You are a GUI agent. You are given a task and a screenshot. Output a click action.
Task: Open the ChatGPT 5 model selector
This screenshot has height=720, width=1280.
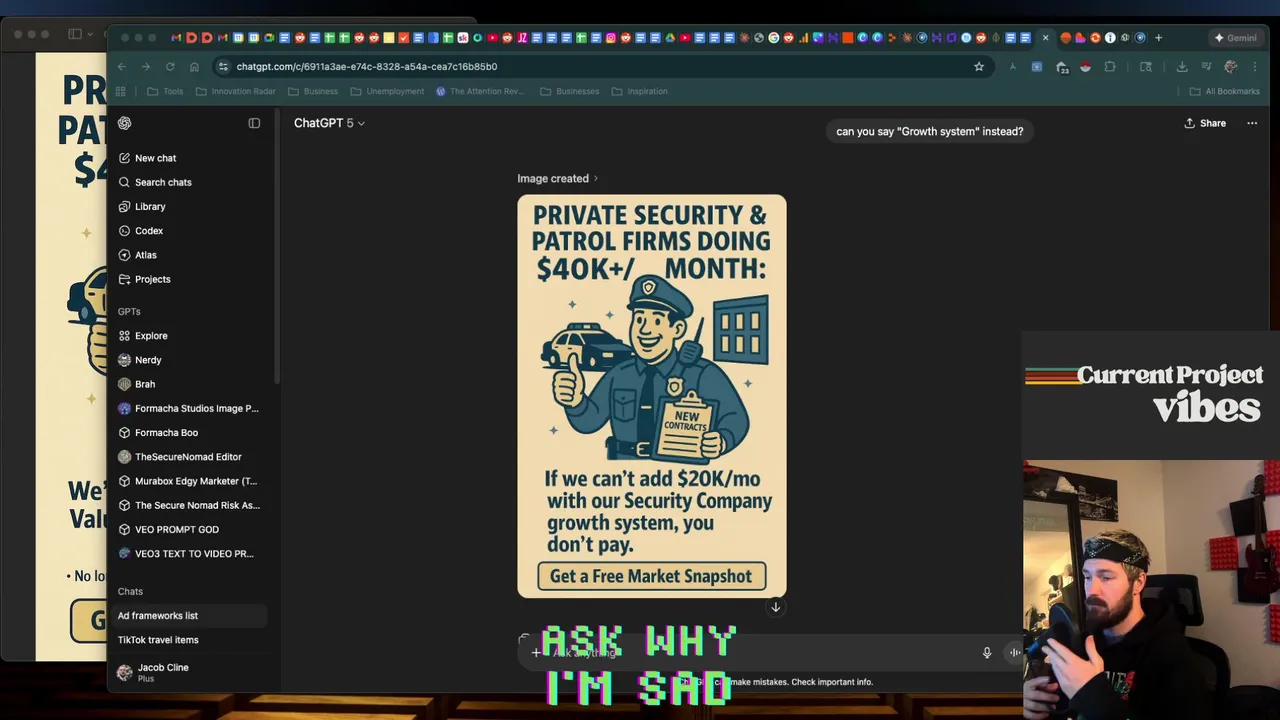pyautogui.click(x=329, y=123)
